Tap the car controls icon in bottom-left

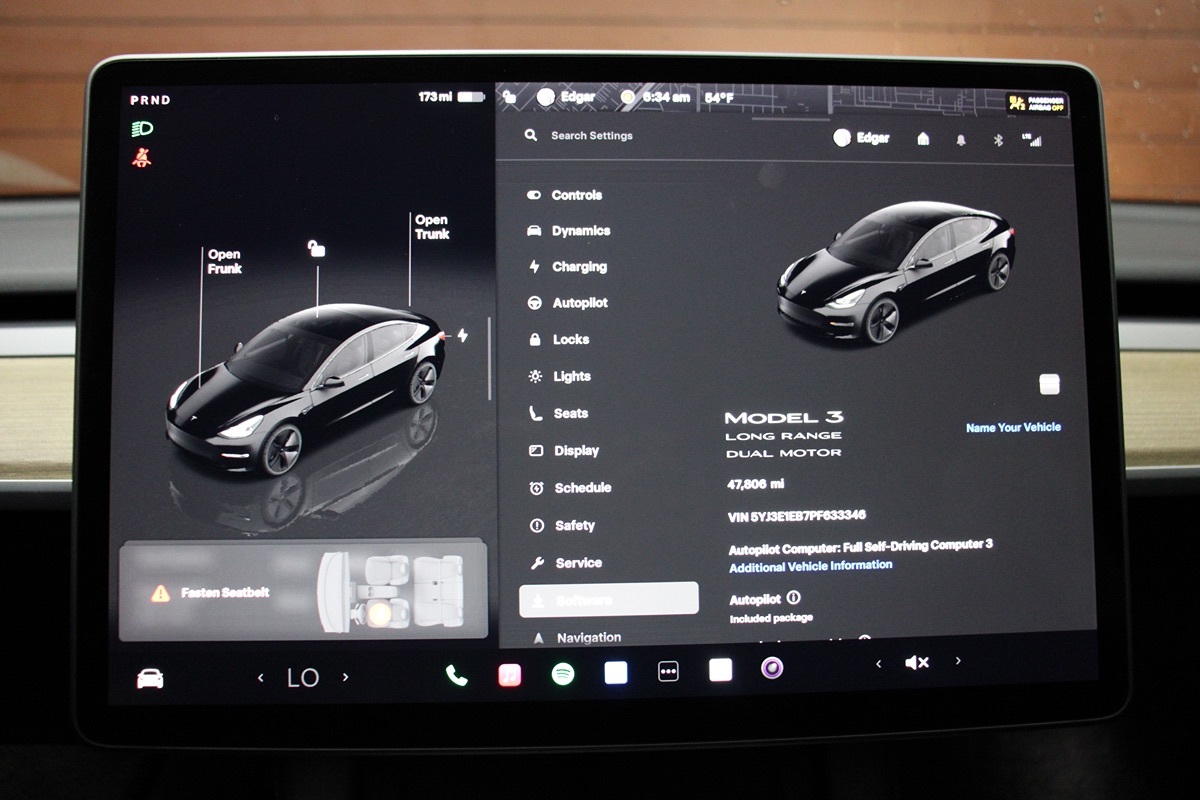150,679
